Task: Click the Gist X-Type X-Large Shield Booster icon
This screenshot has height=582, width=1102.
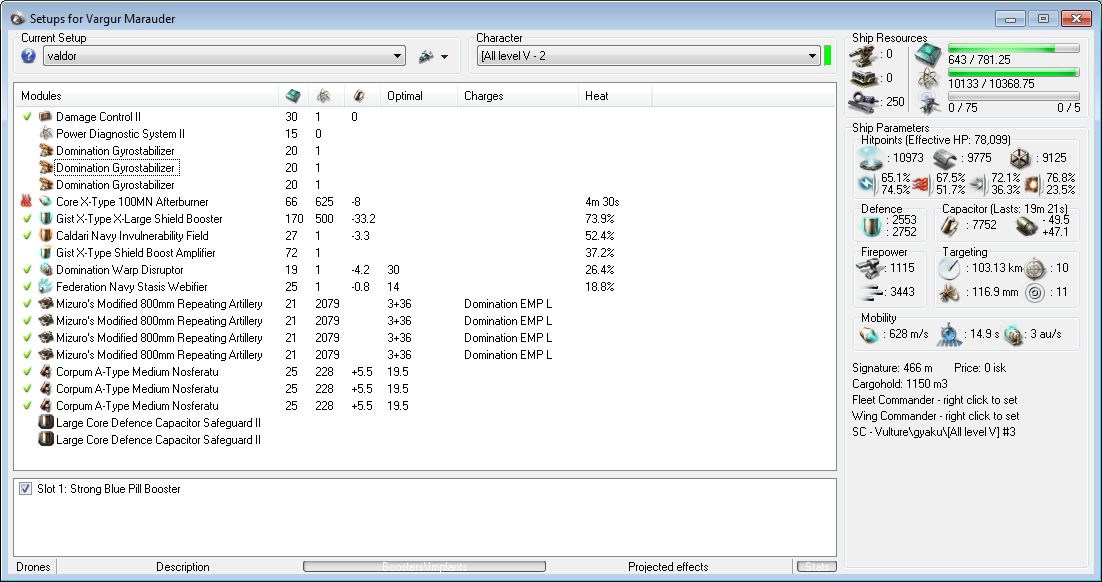Action: pos(46,219)
